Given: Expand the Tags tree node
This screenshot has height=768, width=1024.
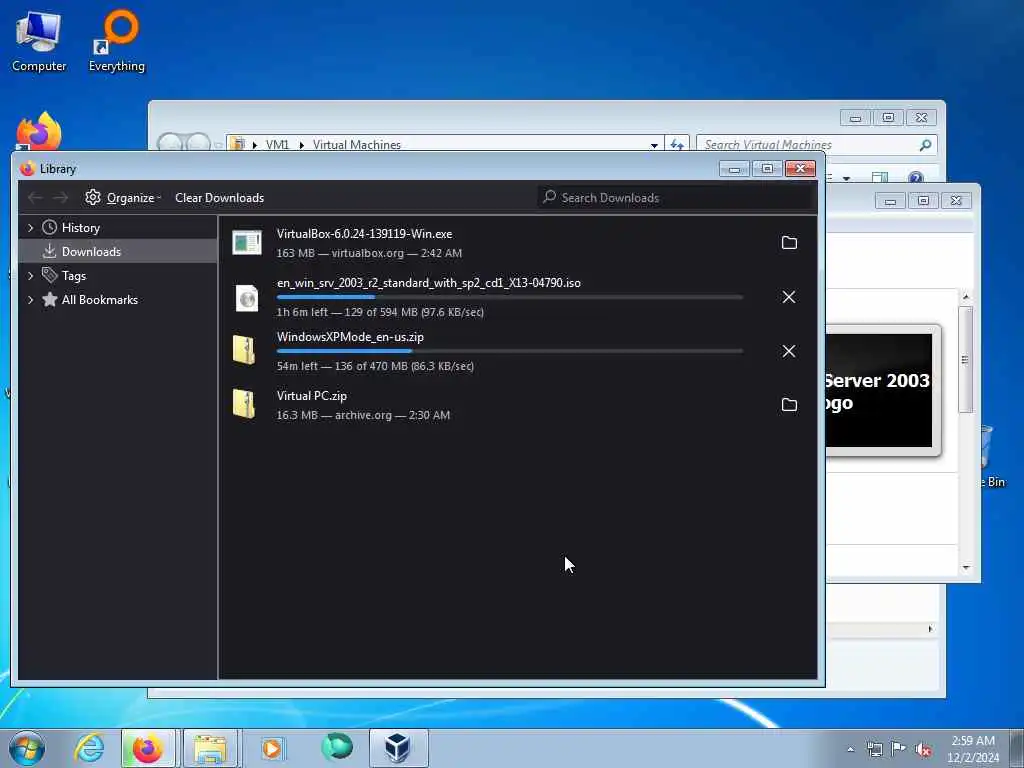Looking at the screenshot, I should pos(30,276).
